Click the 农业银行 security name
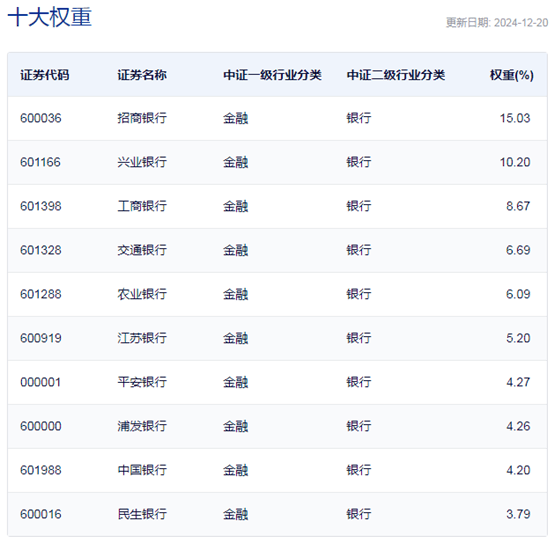Image resolution: width=554 pixels, height=543 pixels. [x=142, y=294]
